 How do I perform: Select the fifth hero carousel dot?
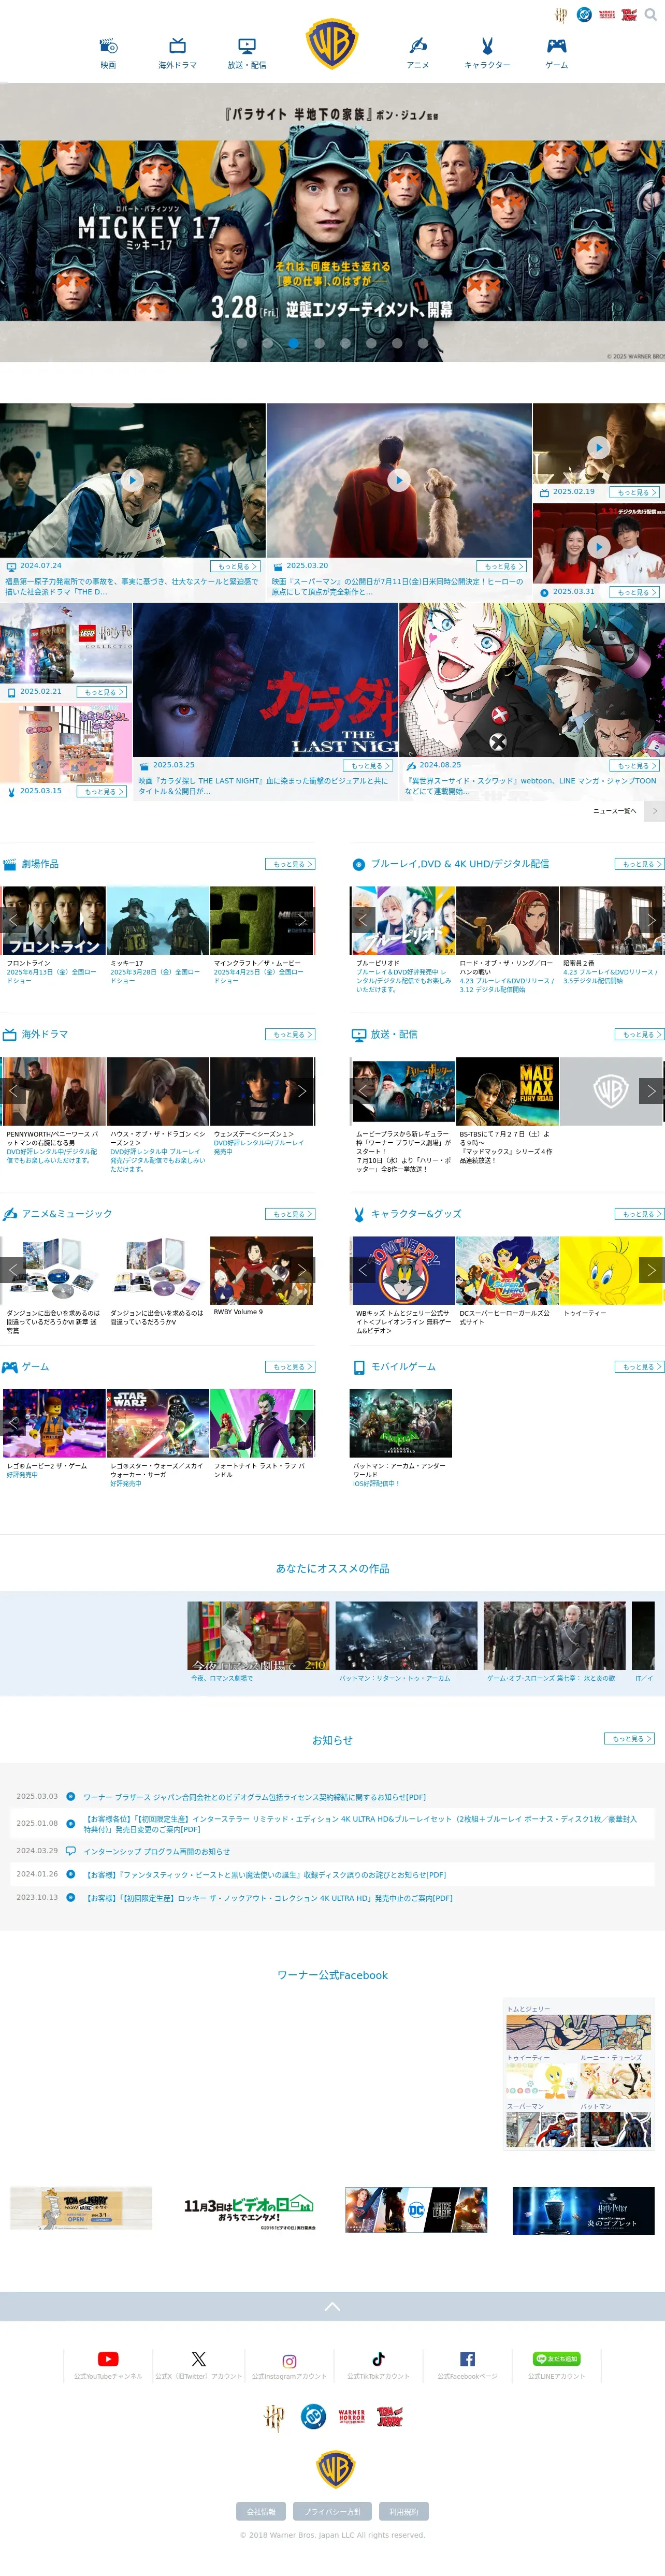(x=345, y=343)
